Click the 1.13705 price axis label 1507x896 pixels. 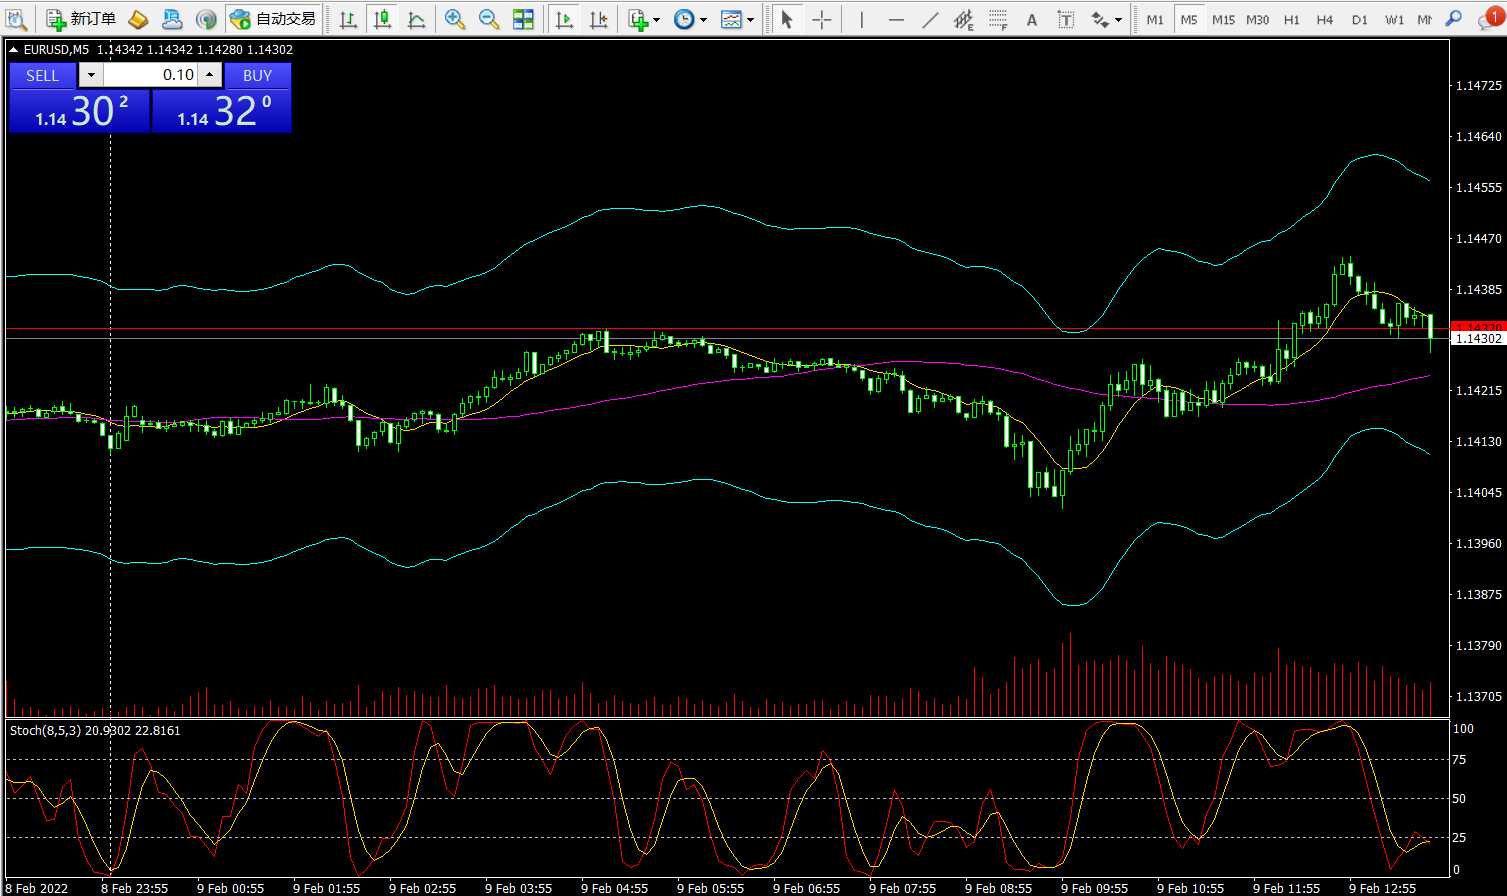click(1479, 696)
